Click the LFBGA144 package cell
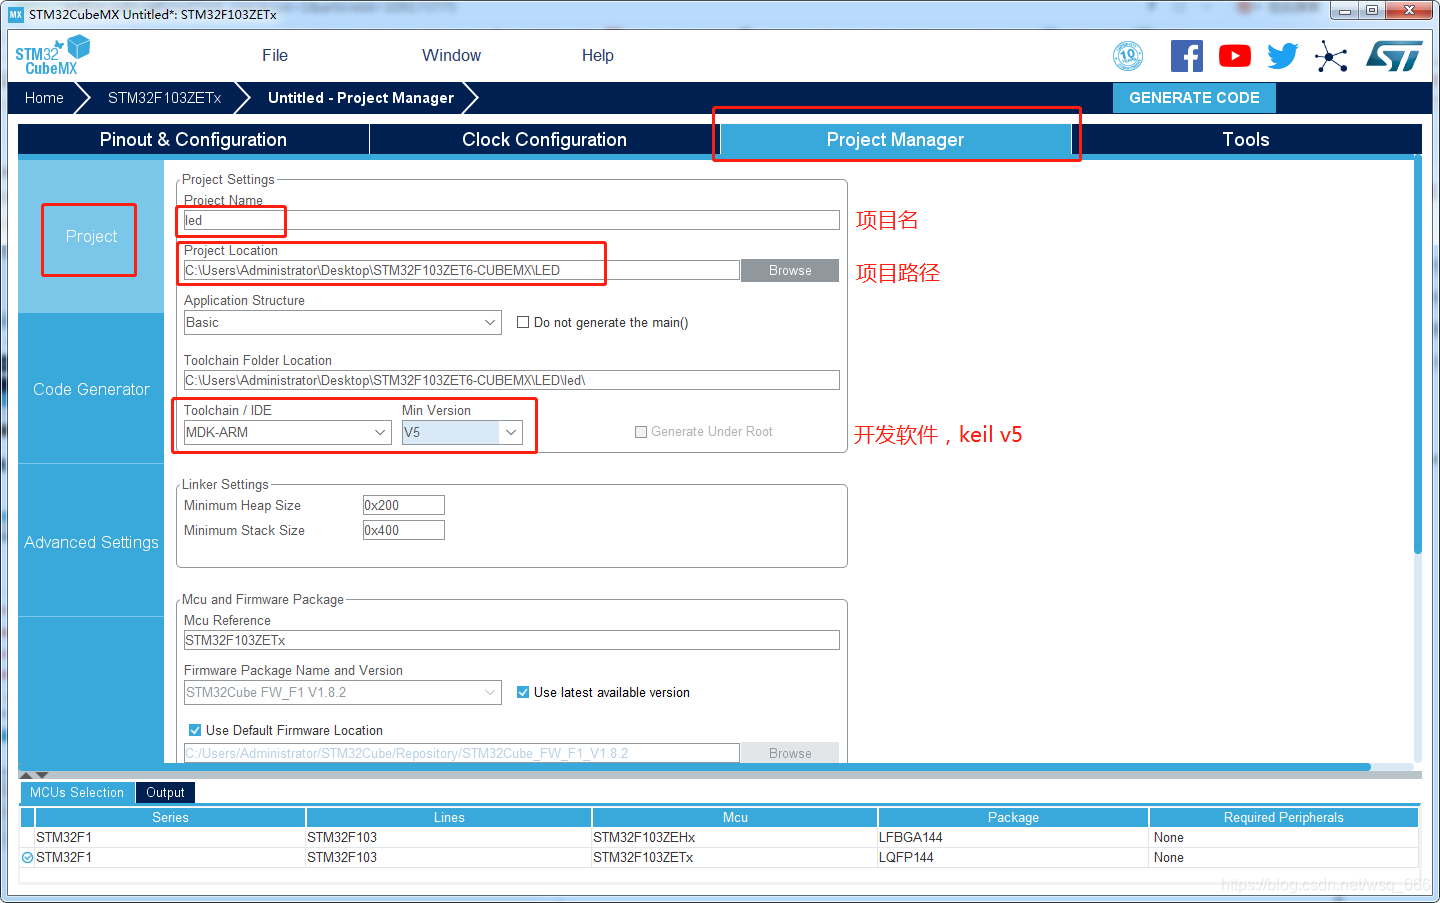The width and height of the screenshot is (1440, 903). coord(1013,837)
